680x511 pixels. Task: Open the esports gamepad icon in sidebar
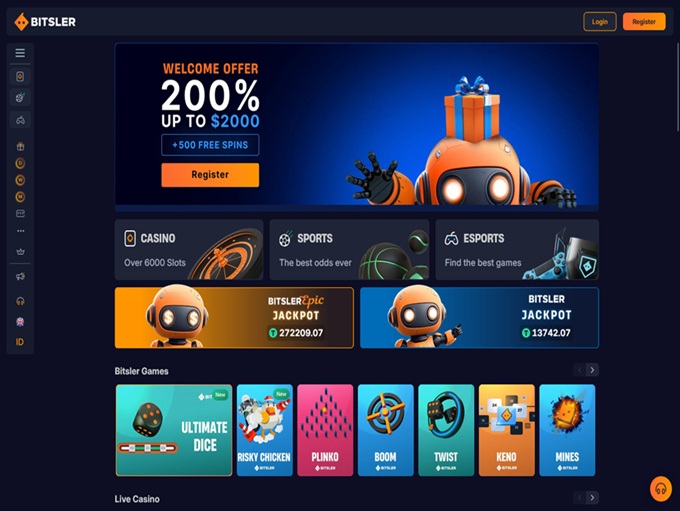click(20, 120)
